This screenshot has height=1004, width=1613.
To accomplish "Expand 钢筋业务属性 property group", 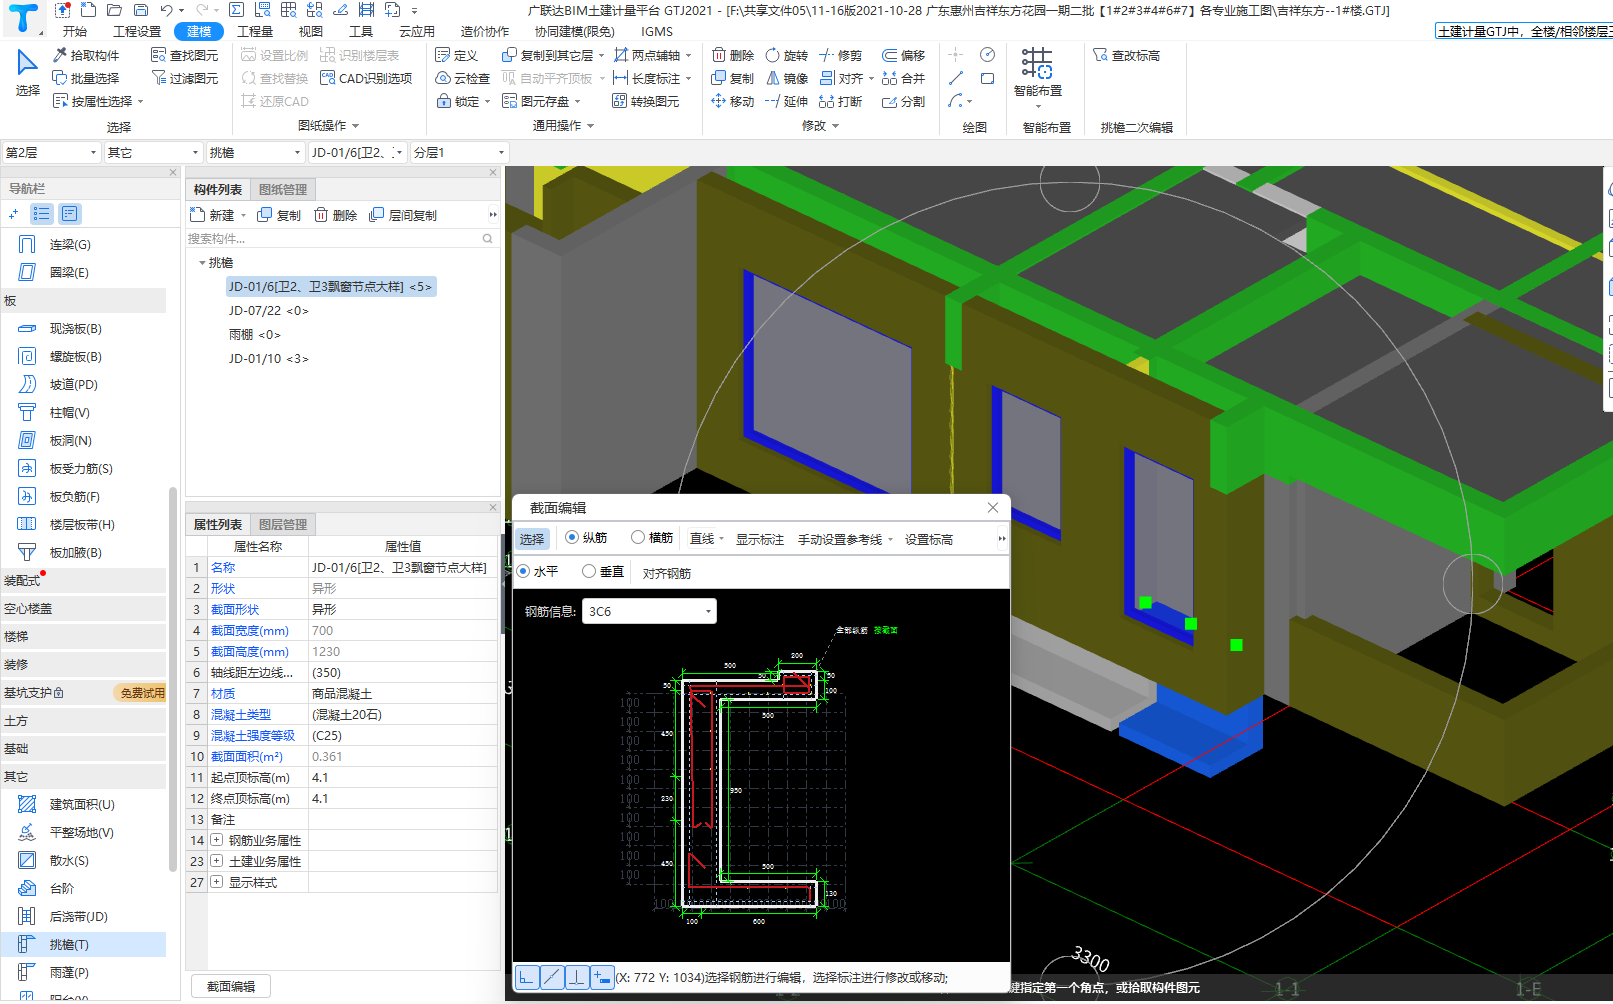I will pyautogui.click(x=216, y=840).
